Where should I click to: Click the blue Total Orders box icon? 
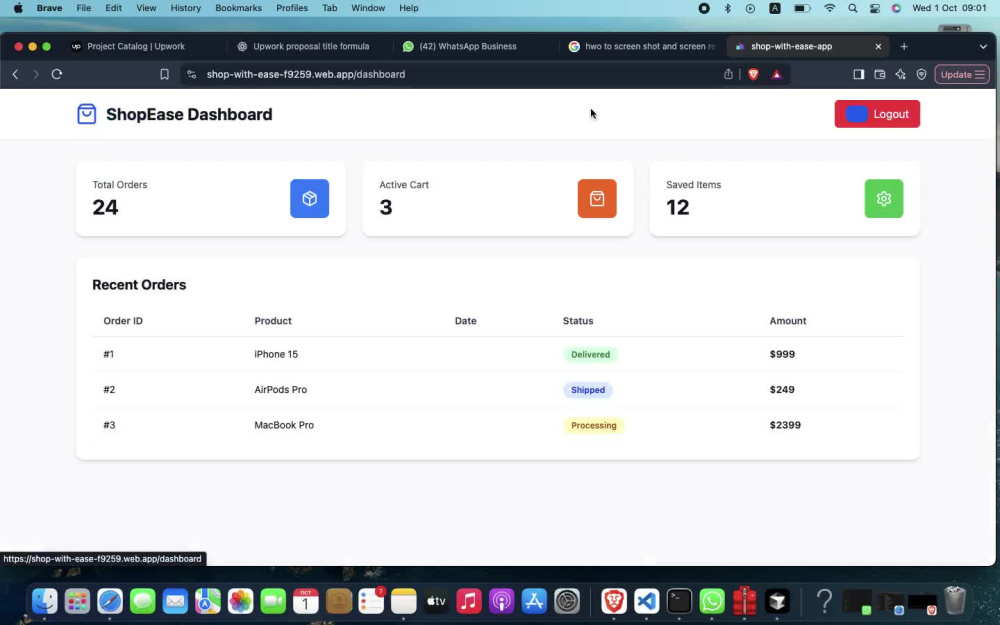click(x=309, y=198)
